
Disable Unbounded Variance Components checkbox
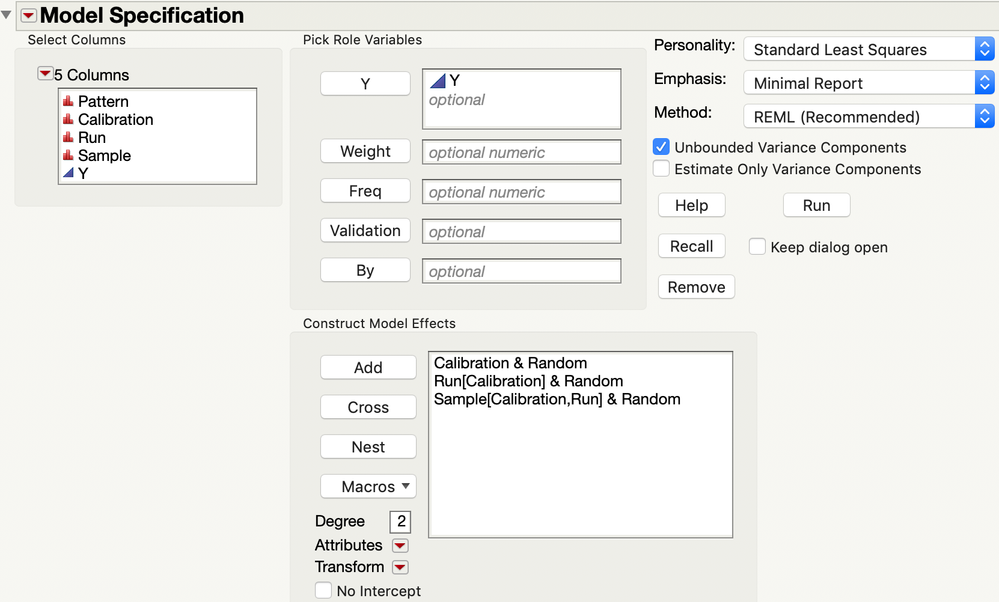[661, 147]
